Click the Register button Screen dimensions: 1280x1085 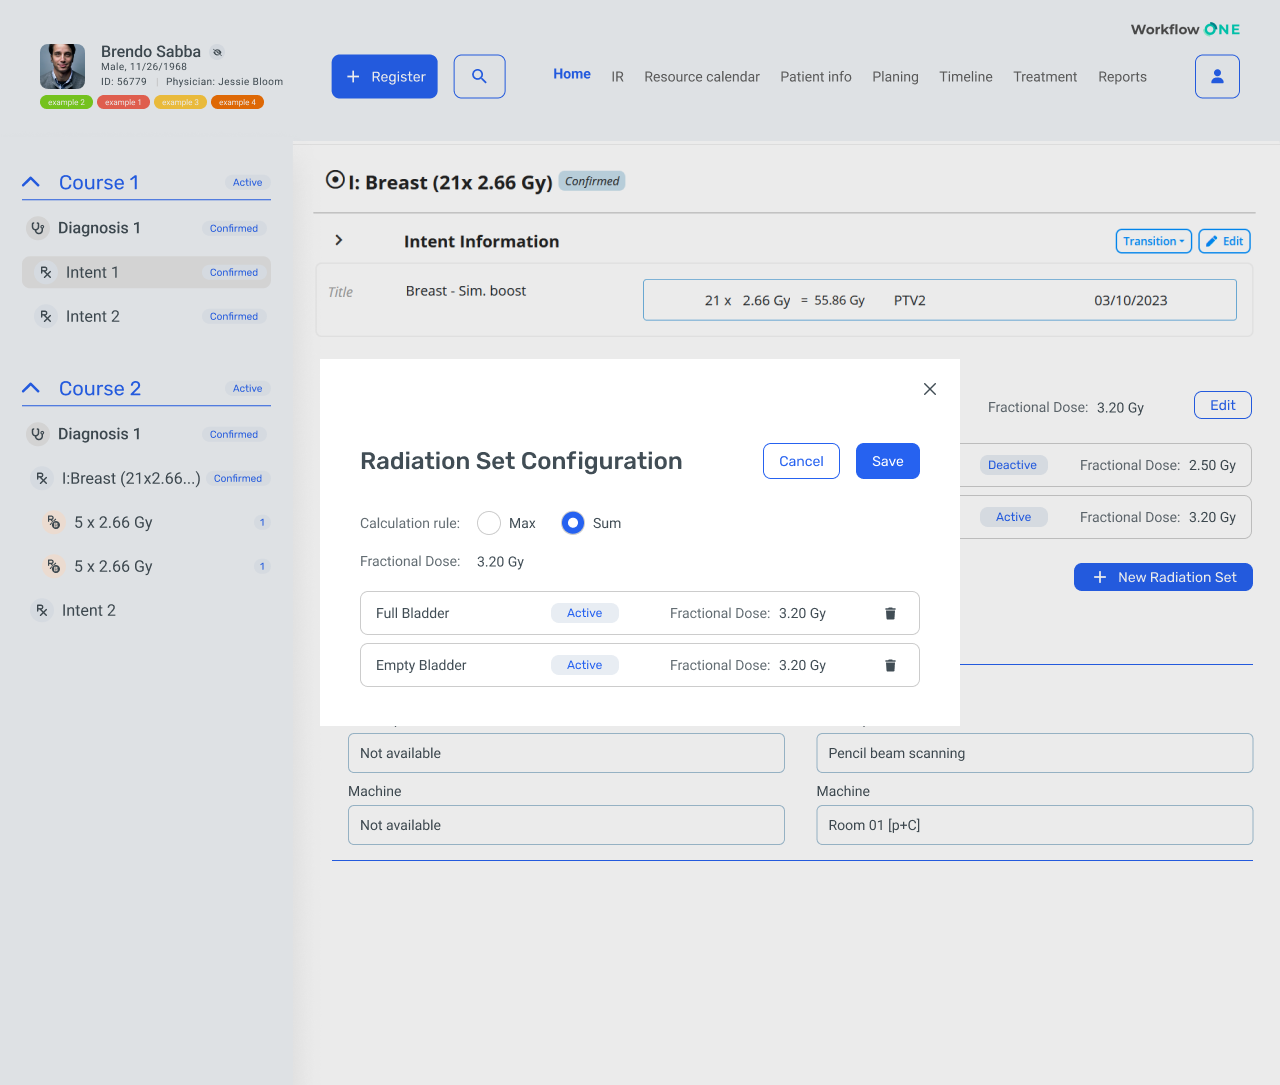385,76
